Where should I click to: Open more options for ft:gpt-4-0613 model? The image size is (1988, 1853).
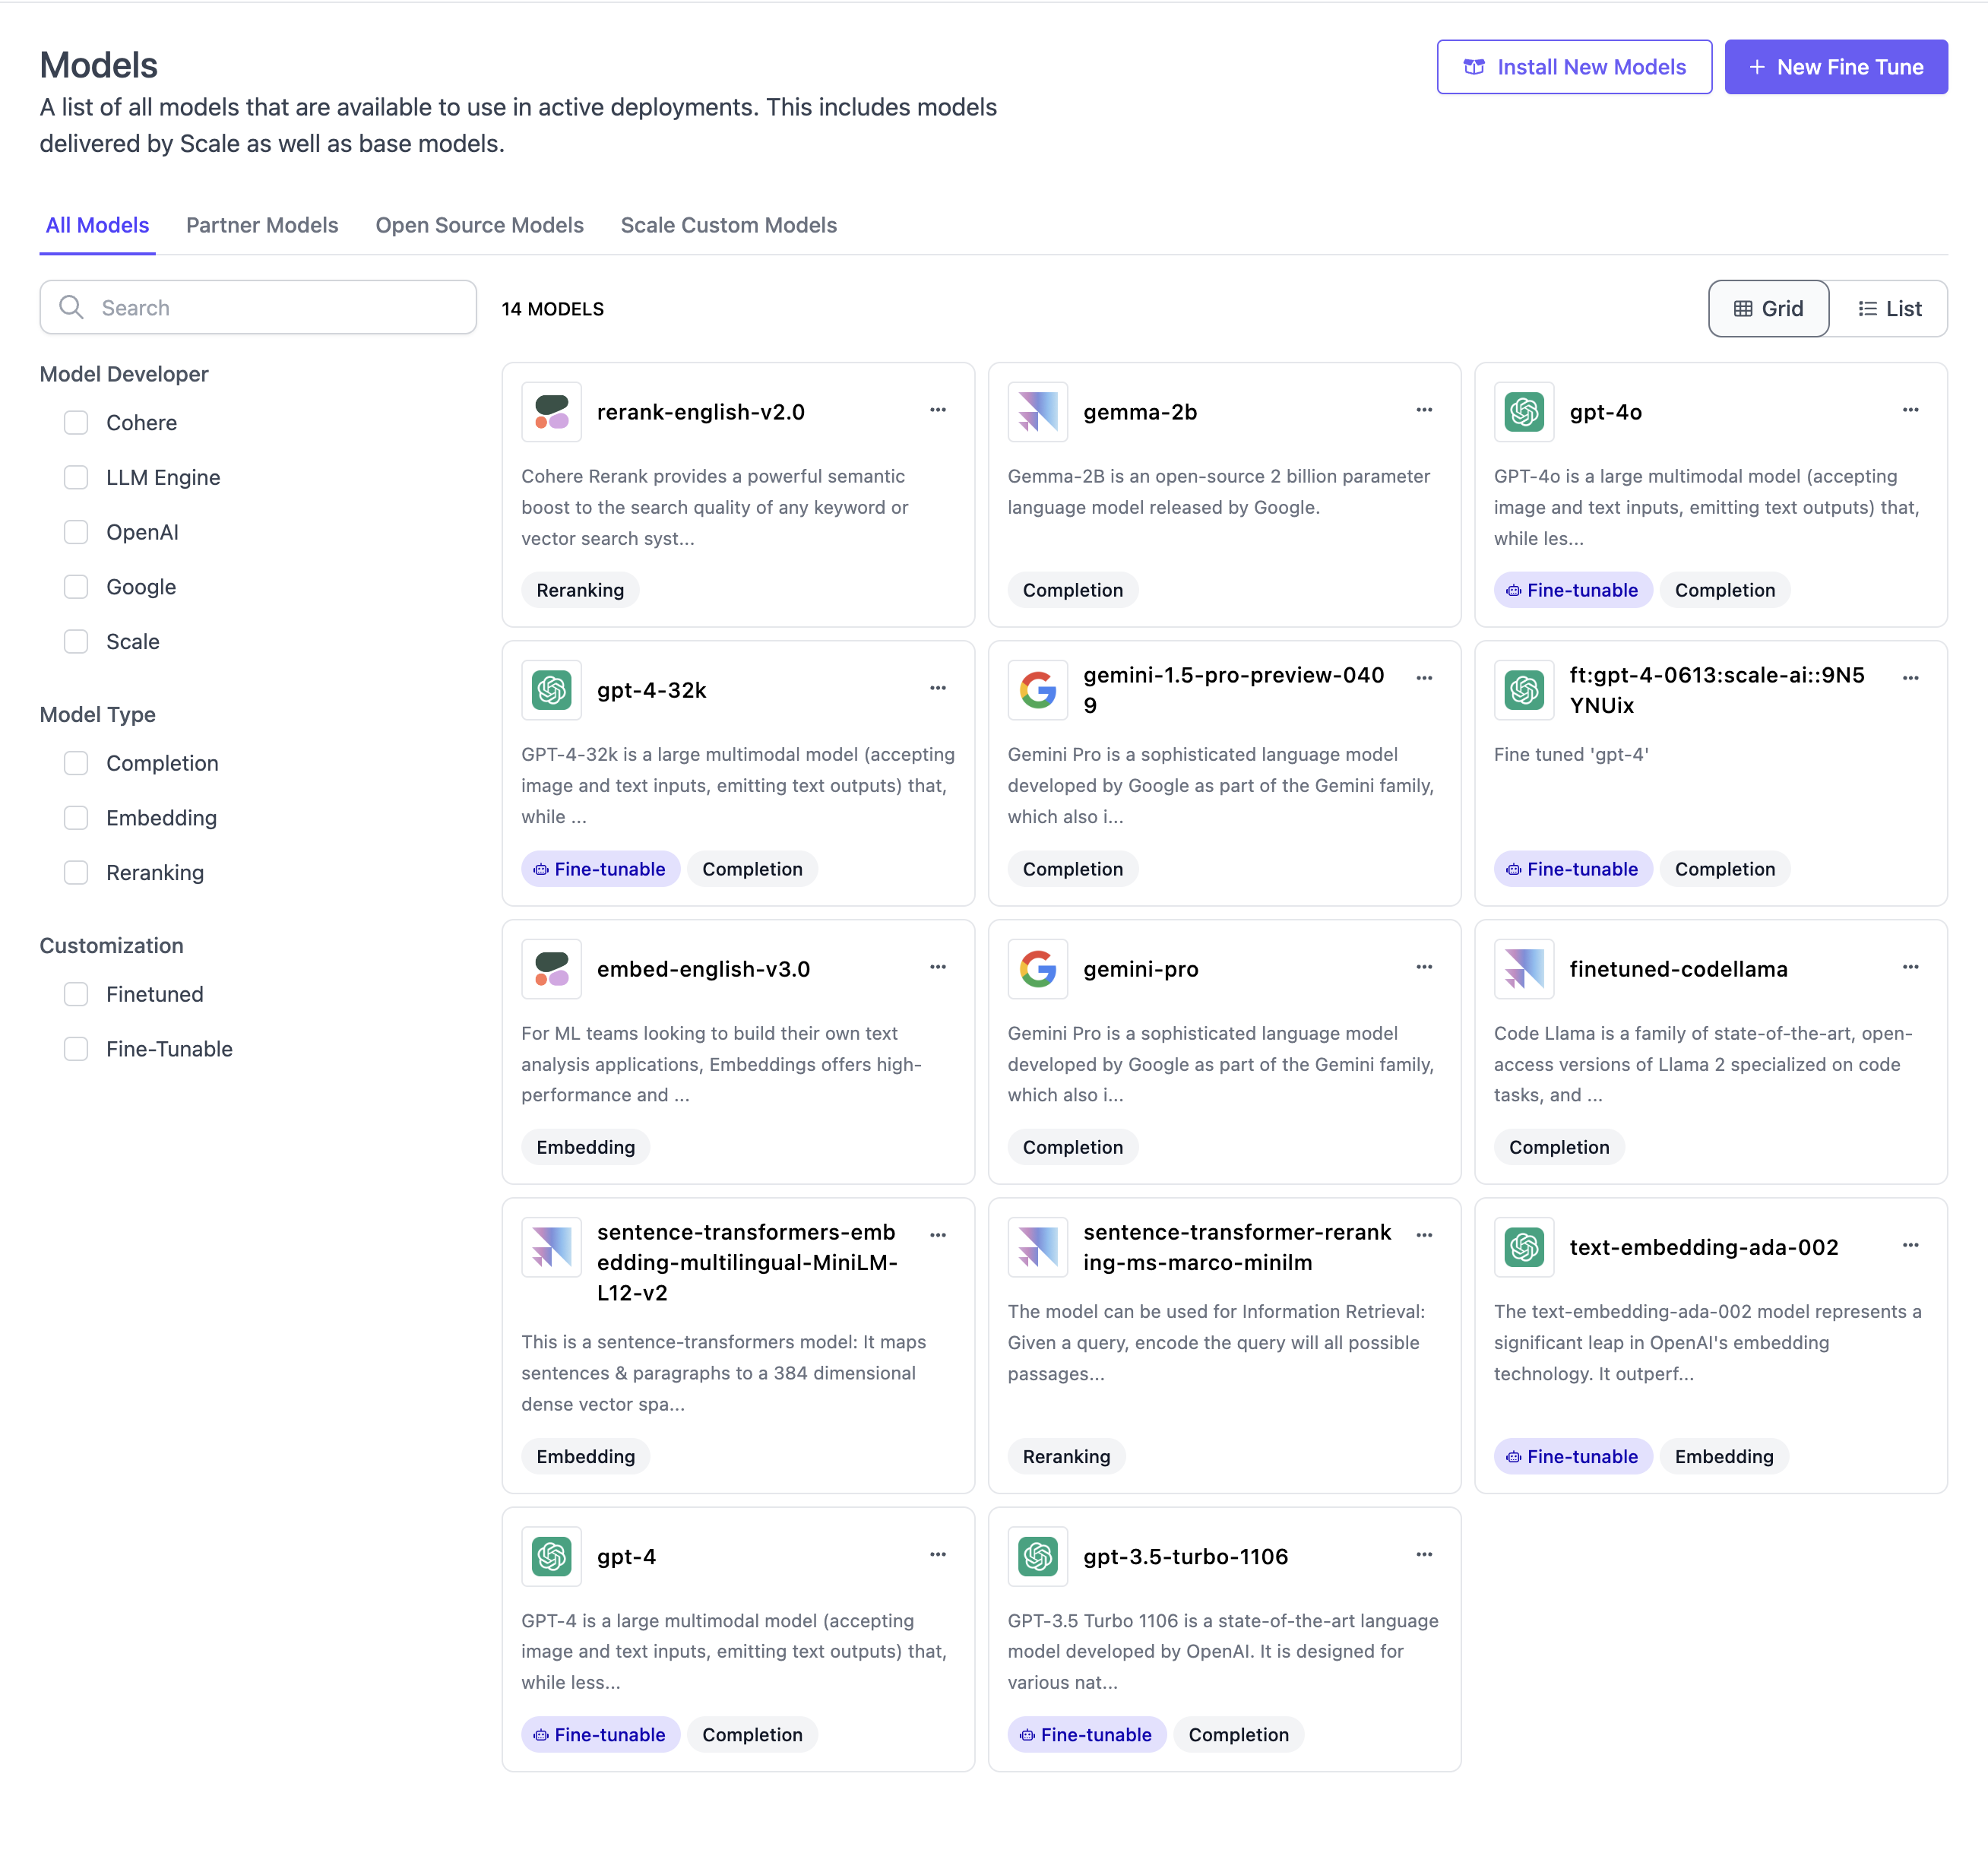[1910, 678]
